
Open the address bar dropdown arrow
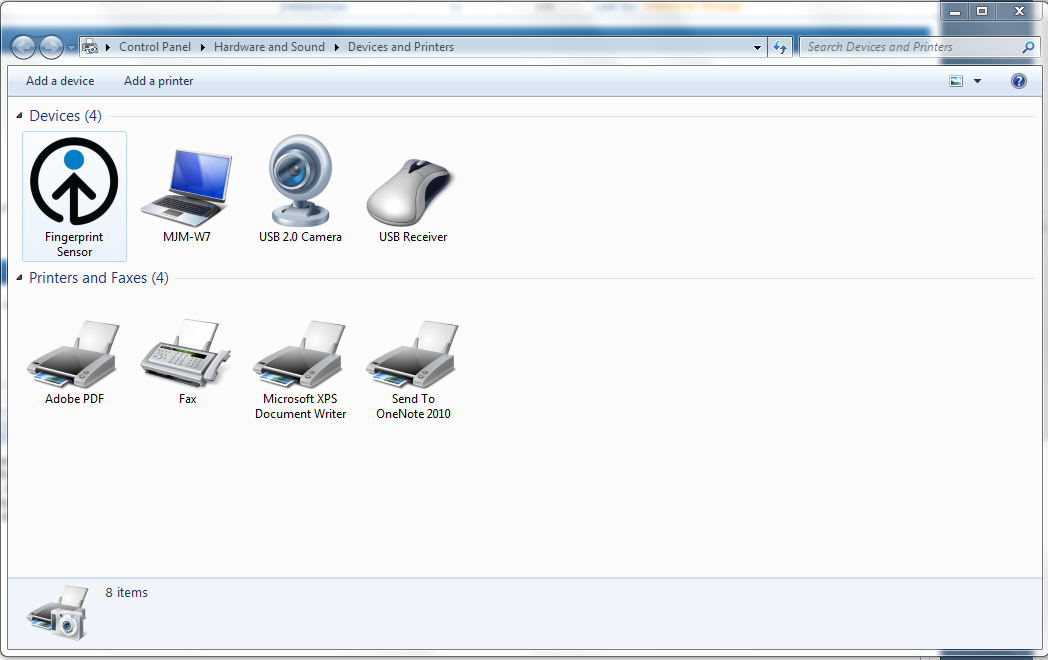pos(757,46)
